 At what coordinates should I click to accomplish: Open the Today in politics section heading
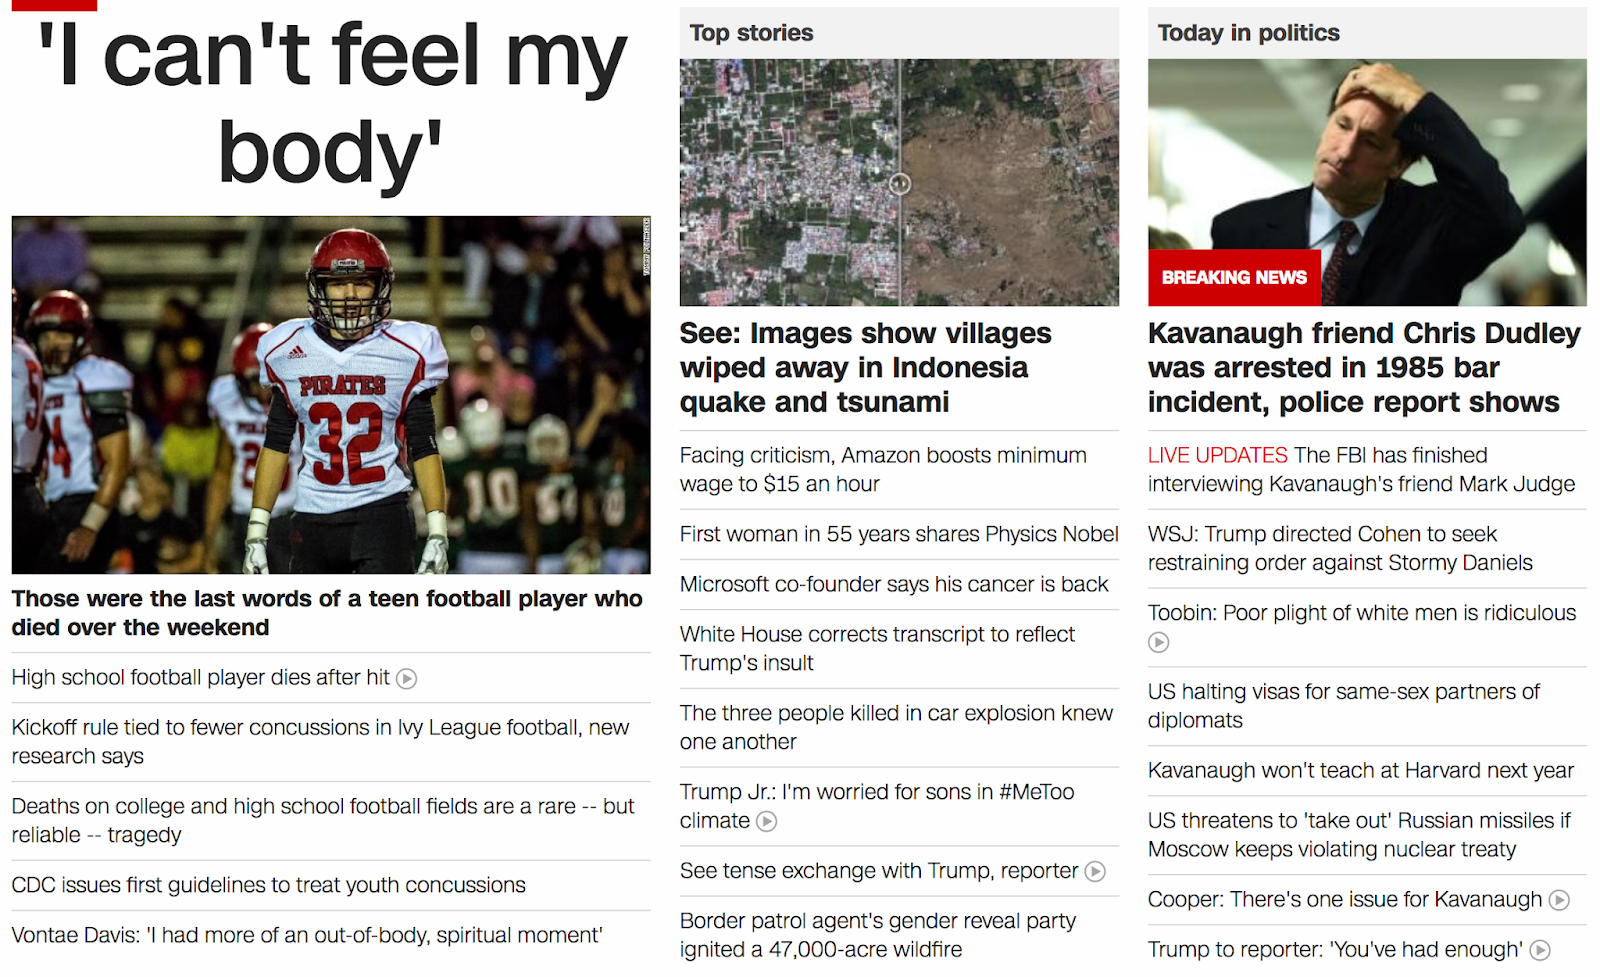(x=1248, y=33)
